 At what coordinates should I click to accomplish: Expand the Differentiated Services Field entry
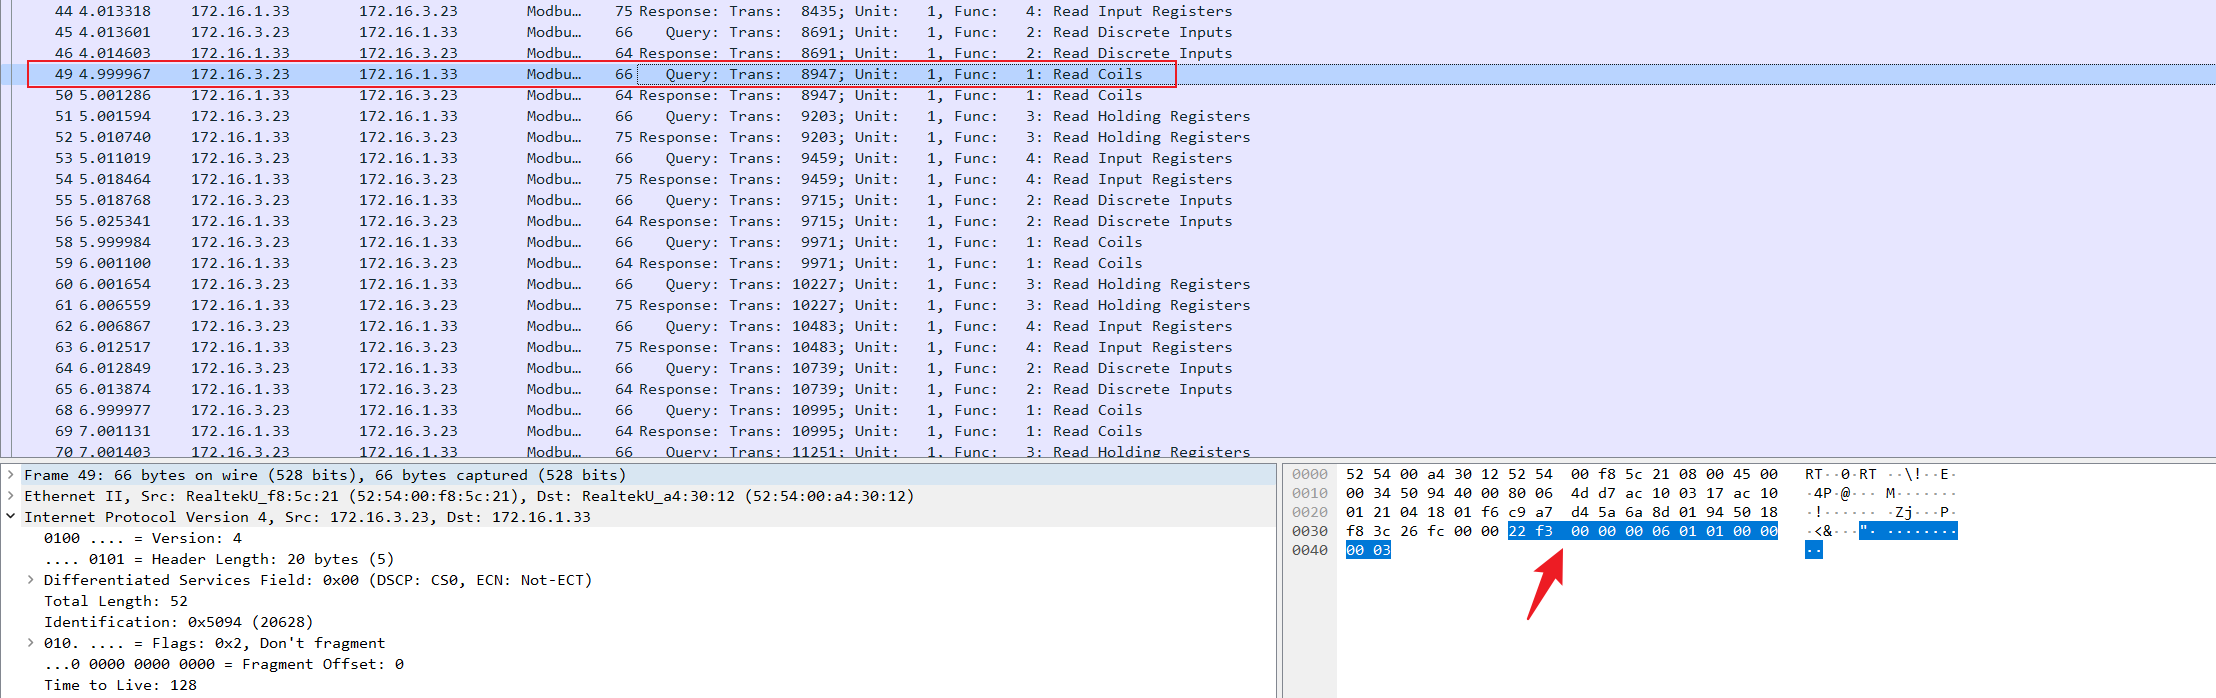[31, 580]
